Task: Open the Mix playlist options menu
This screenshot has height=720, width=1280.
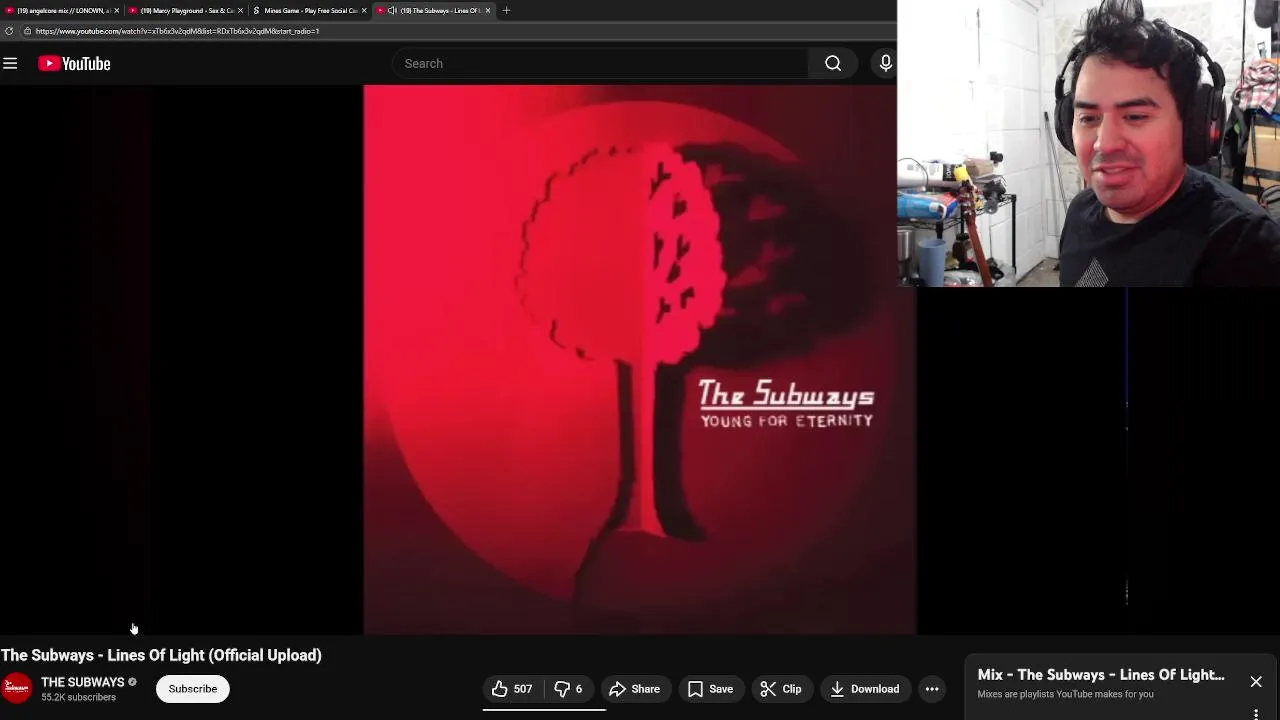Action: 1256,714
